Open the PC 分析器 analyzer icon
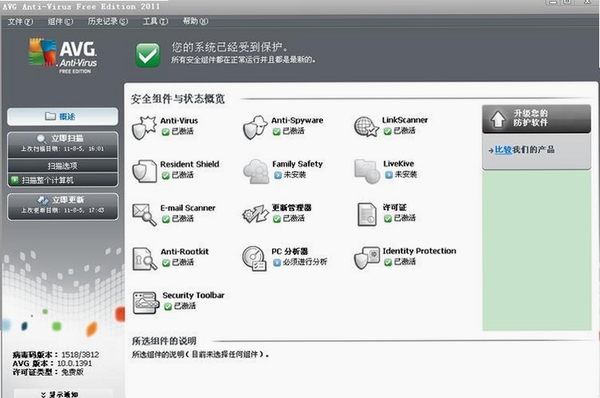This screenshot has height=398, width=600. tap(254, 258)
